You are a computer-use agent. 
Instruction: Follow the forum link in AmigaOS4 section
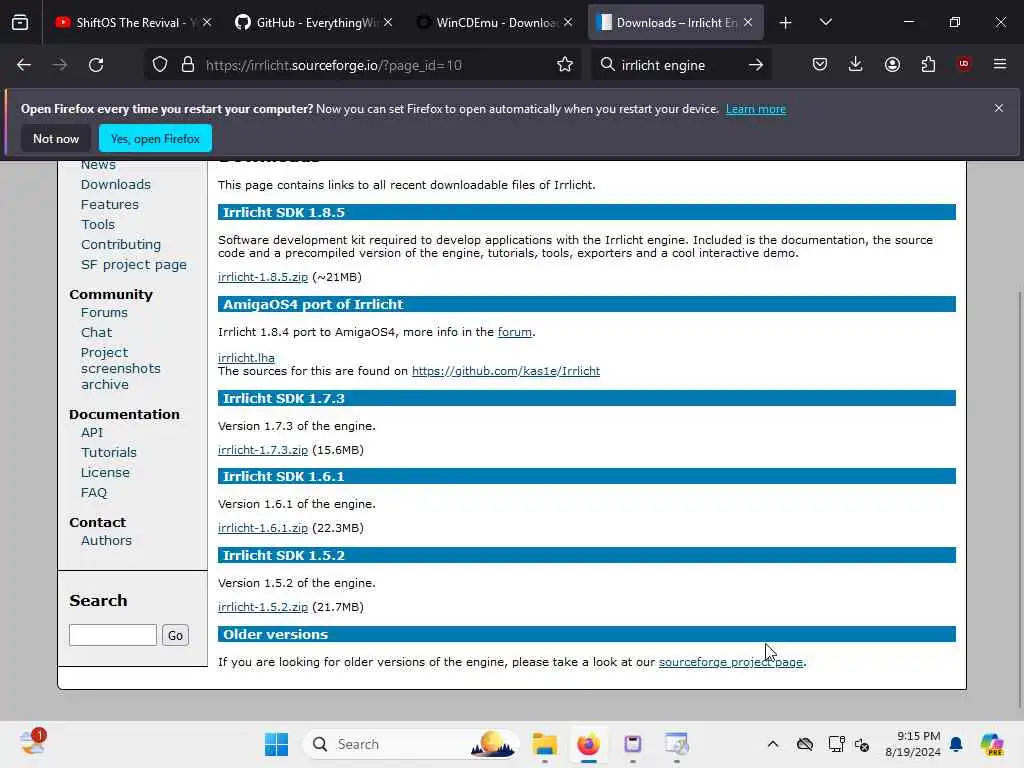(x=515, y=332)
